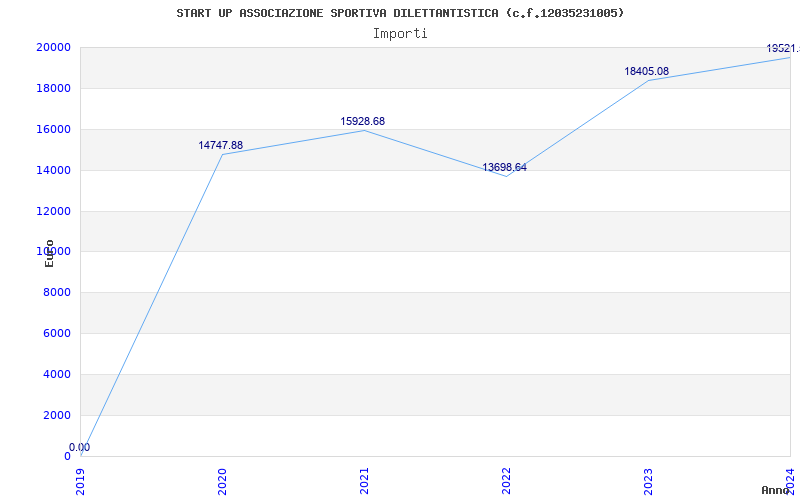Viewport: 800px width, 500px height.
Task: Click the line's 2022 dip point
Action: [506, 176]
